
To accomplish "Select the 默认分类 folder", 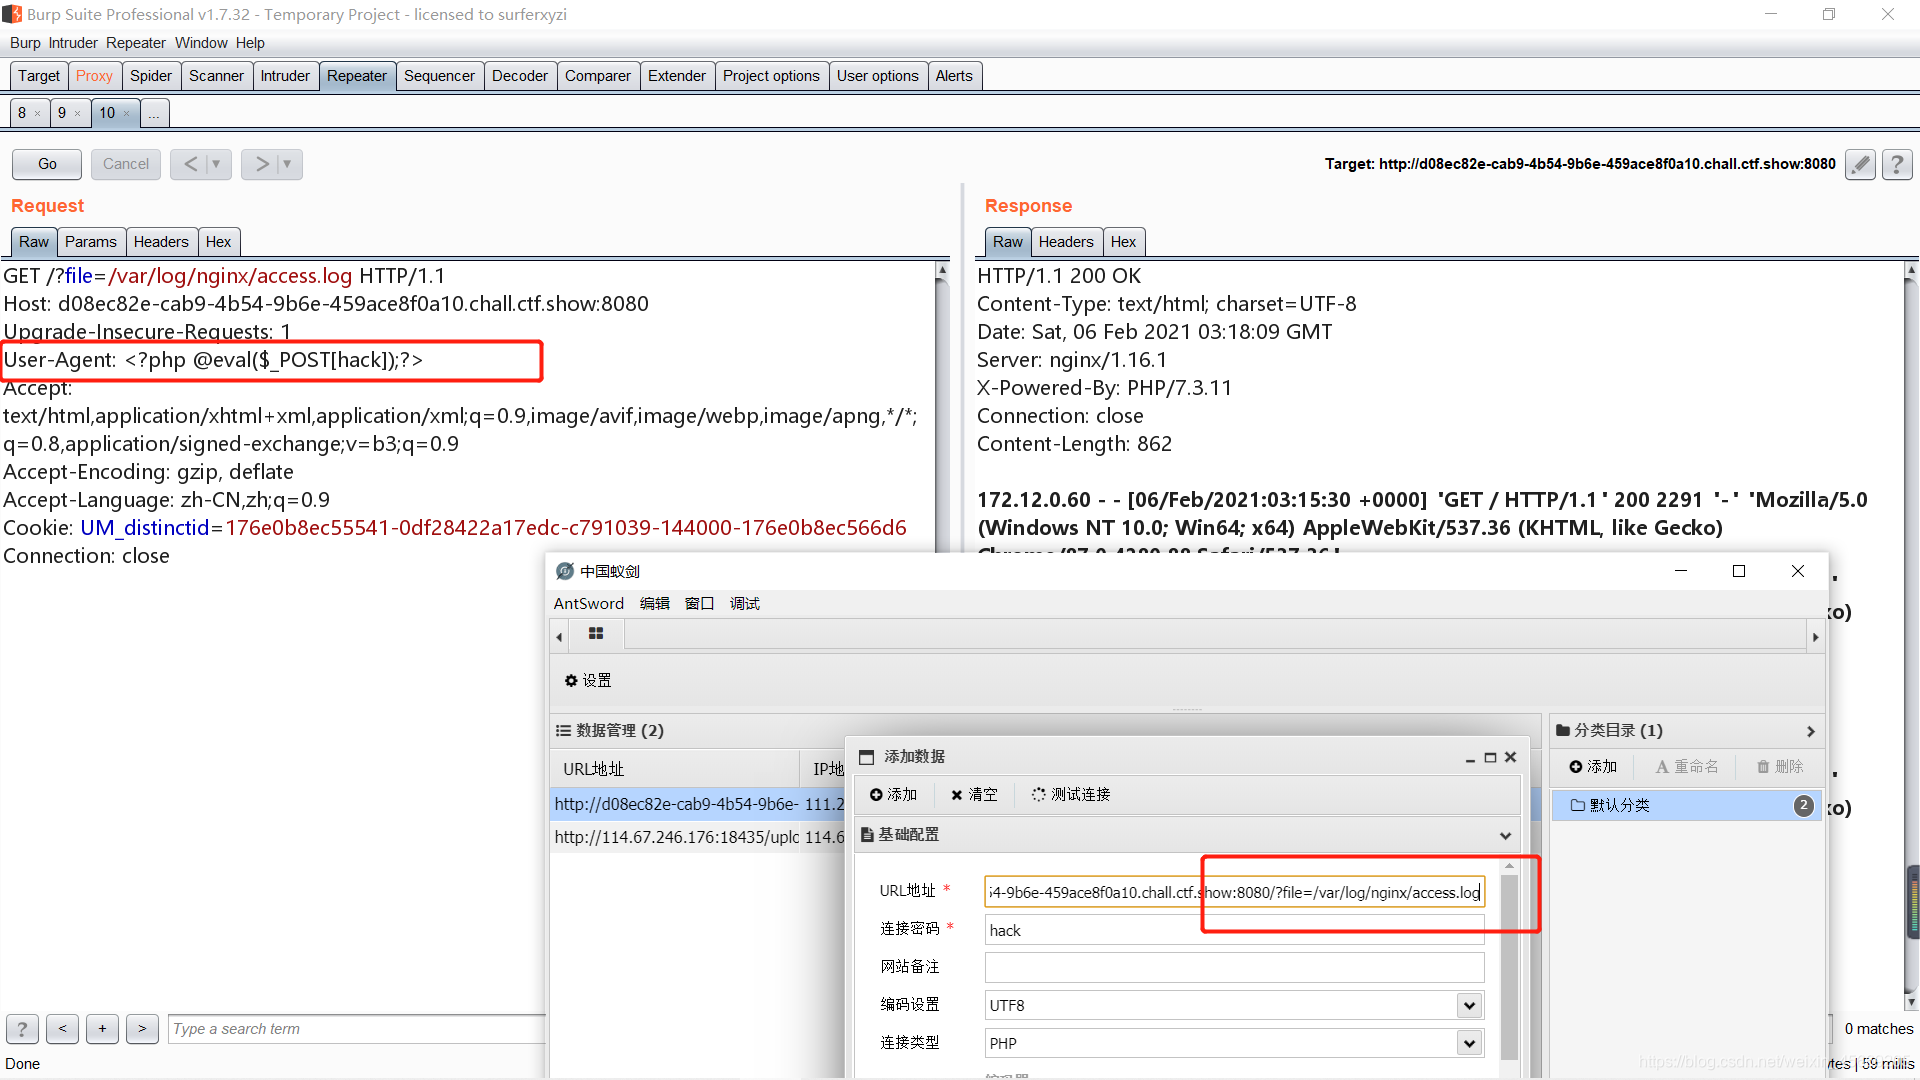I will pos(1687,805).
